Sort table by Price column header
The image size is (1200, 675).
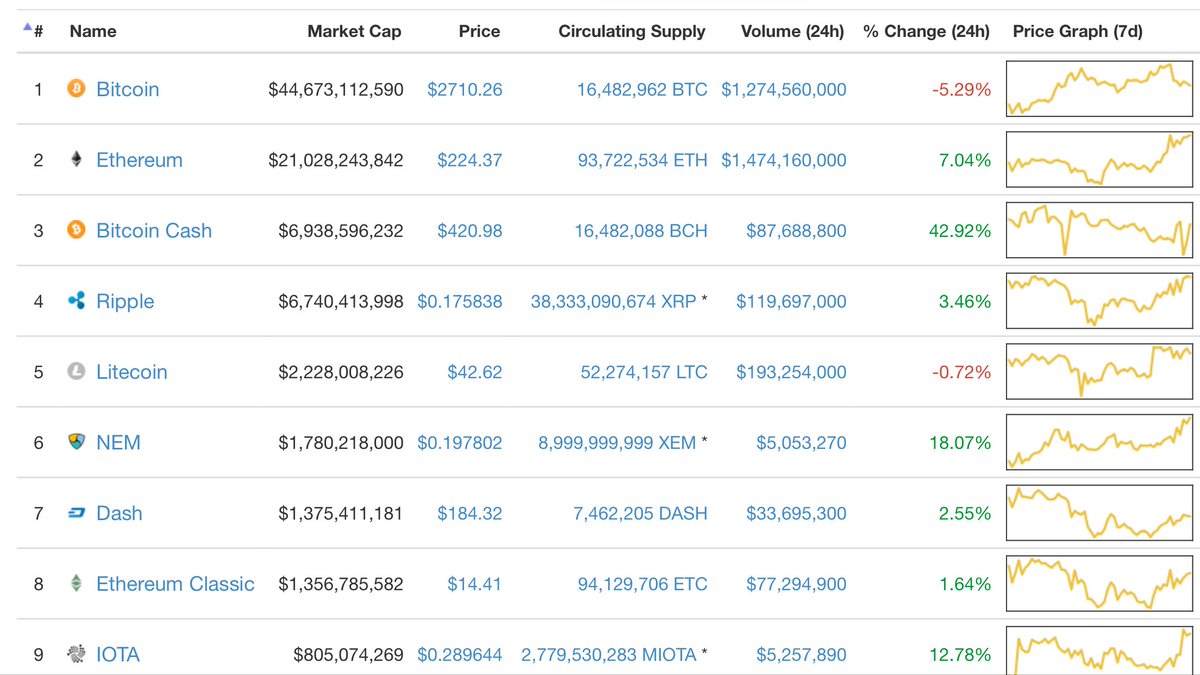pyautogui.click(x=479, y=31)
